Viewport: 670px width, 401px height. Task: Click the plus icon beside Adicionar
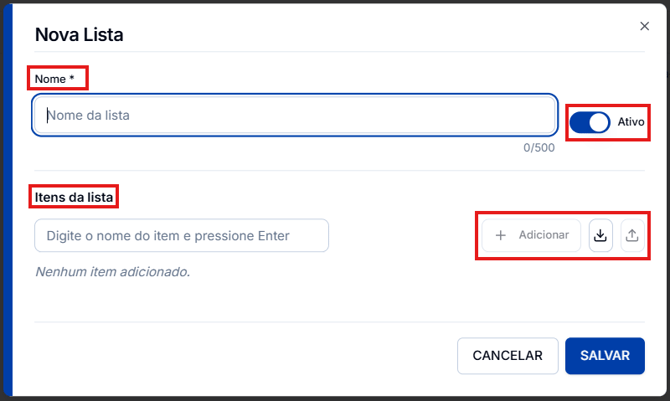coord(500,235)
